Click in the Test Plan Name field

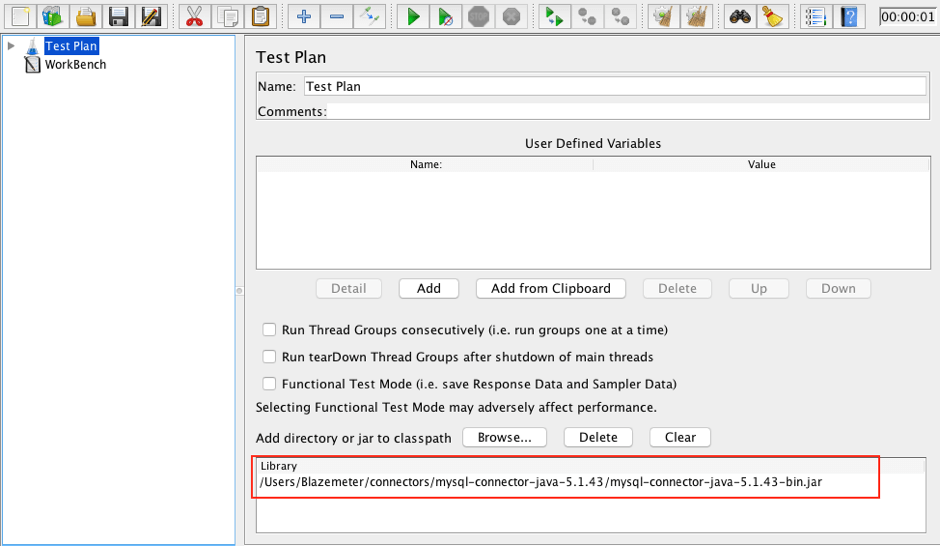click(x=614, y=87)
